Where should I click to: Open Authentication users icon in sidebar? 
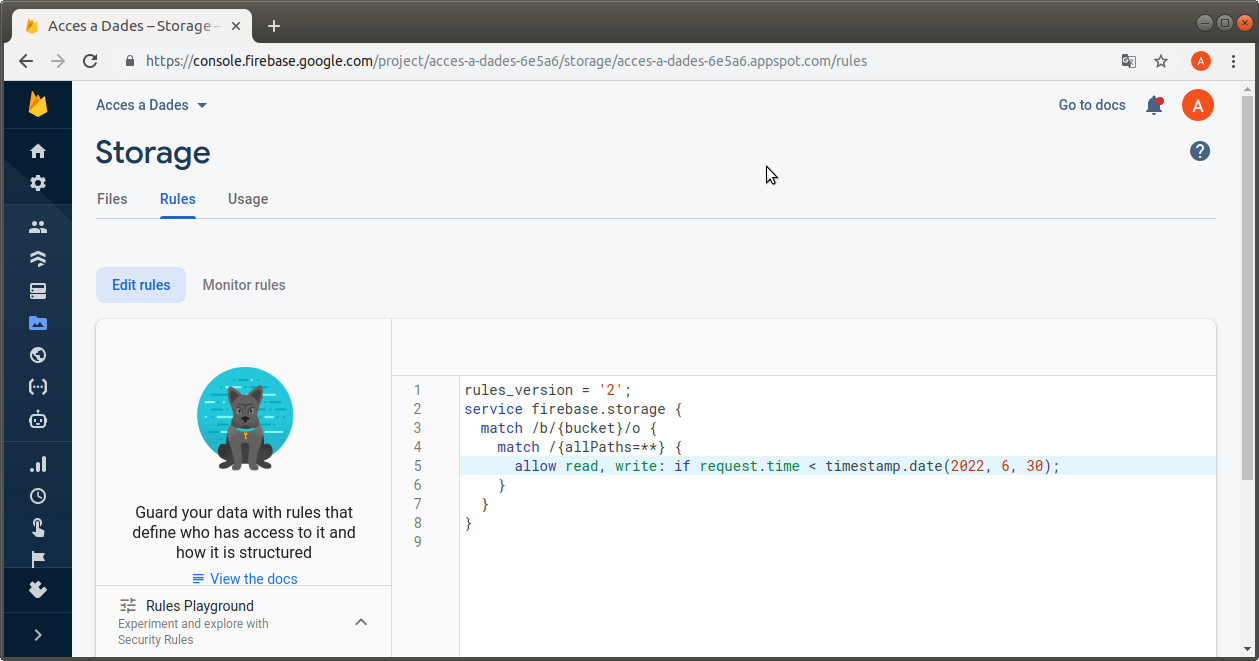click(x=38, y=227)
